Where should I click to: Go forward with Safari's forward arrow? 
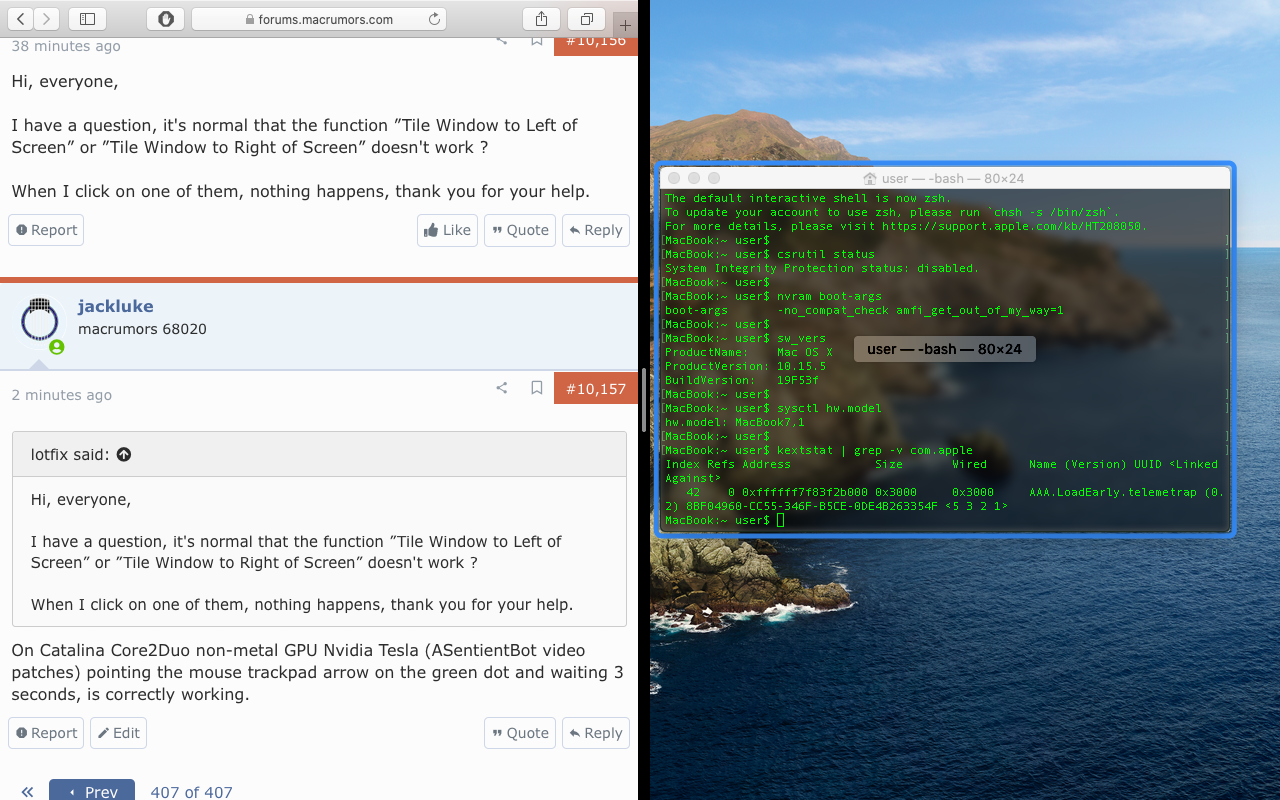[x=47, y=19]
